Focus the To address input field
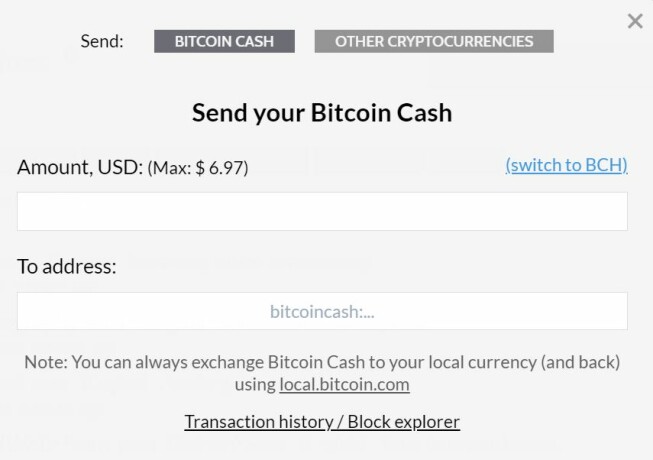Screen dimensions: 653x460 click(322, 311)
